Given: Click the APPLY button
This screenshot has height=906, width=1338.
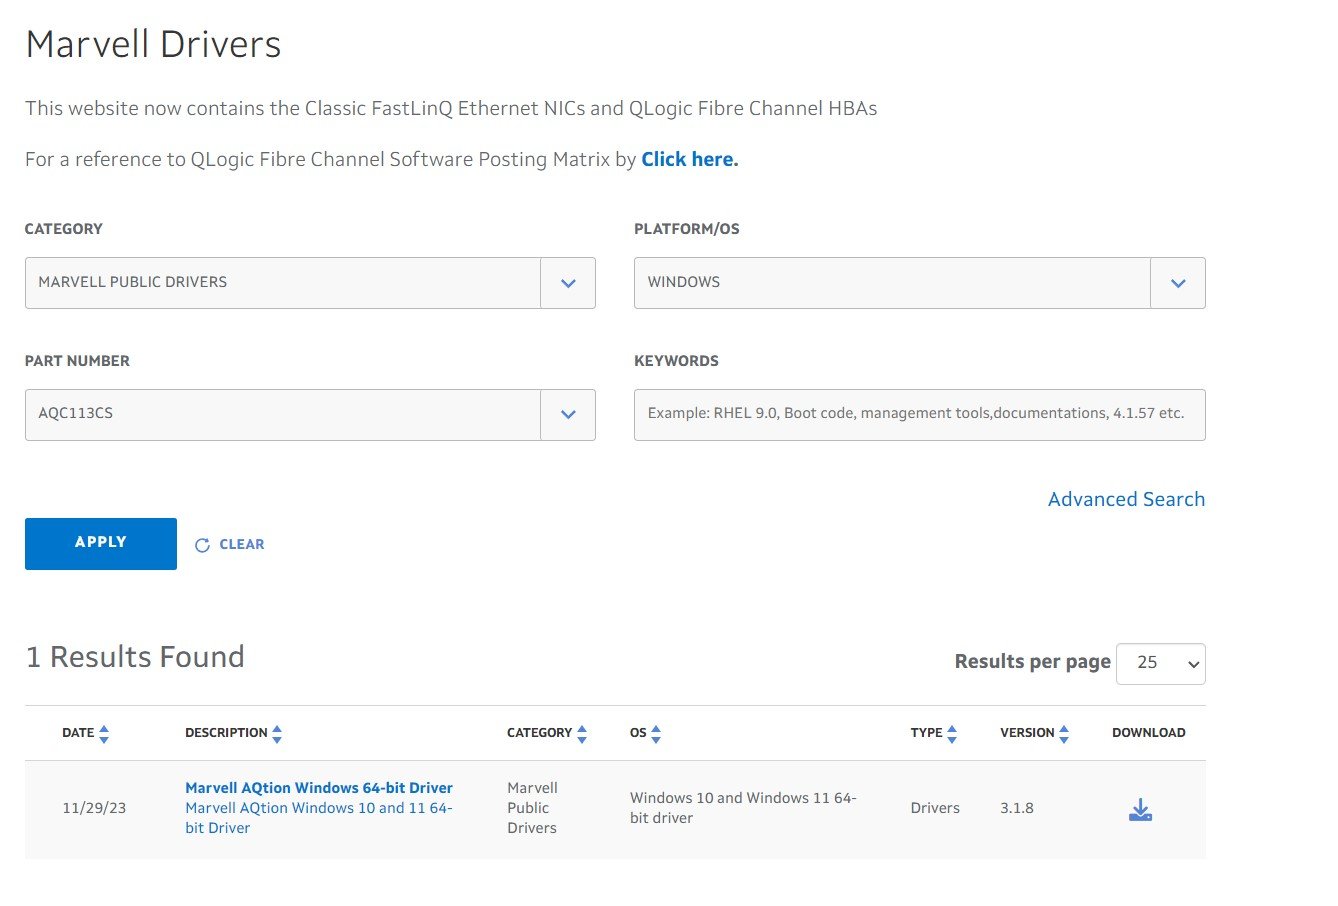Looking at the screenshot, I should (x=101, y=544).
